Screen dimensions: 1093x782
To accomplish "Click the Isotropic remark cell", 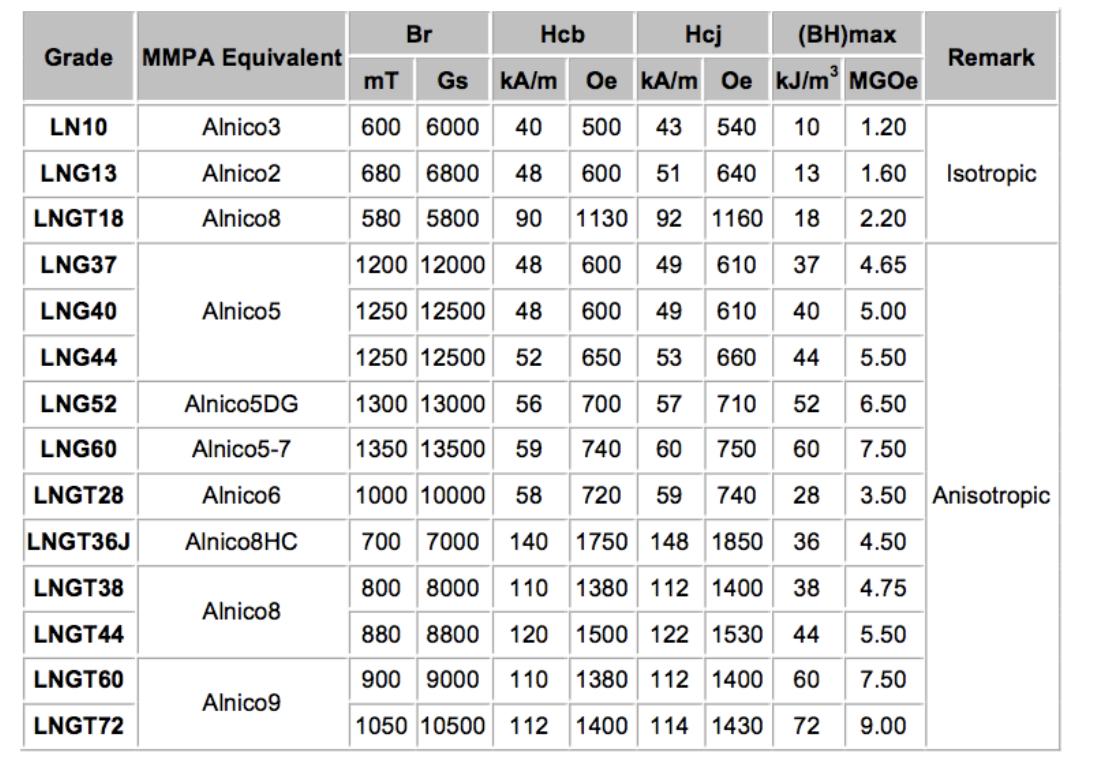I will tap(990, 173).
